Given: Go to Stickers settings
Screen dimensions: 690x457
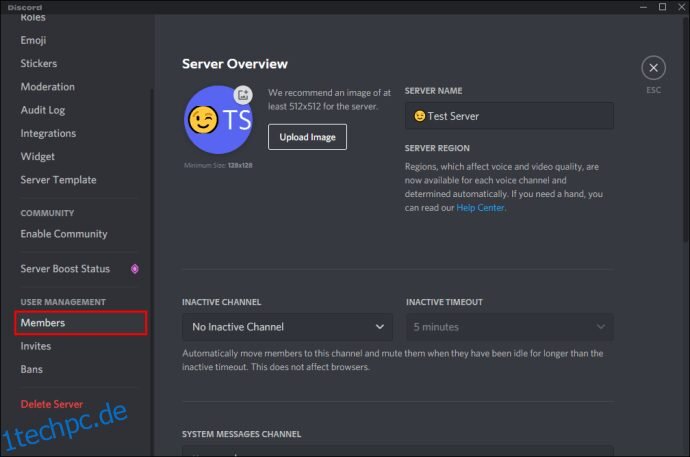Looking at the screenshot, I should point(39,63).
